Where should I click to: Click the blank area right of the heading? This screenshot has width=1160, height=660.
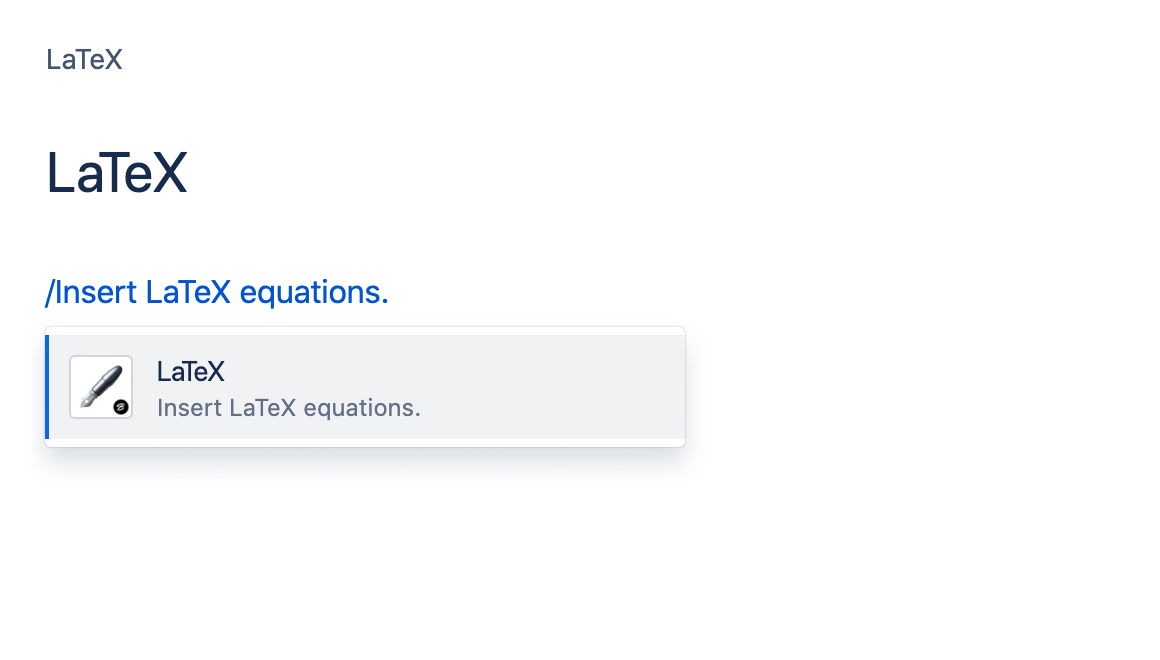pyautogui.click(x=650, y=173)
